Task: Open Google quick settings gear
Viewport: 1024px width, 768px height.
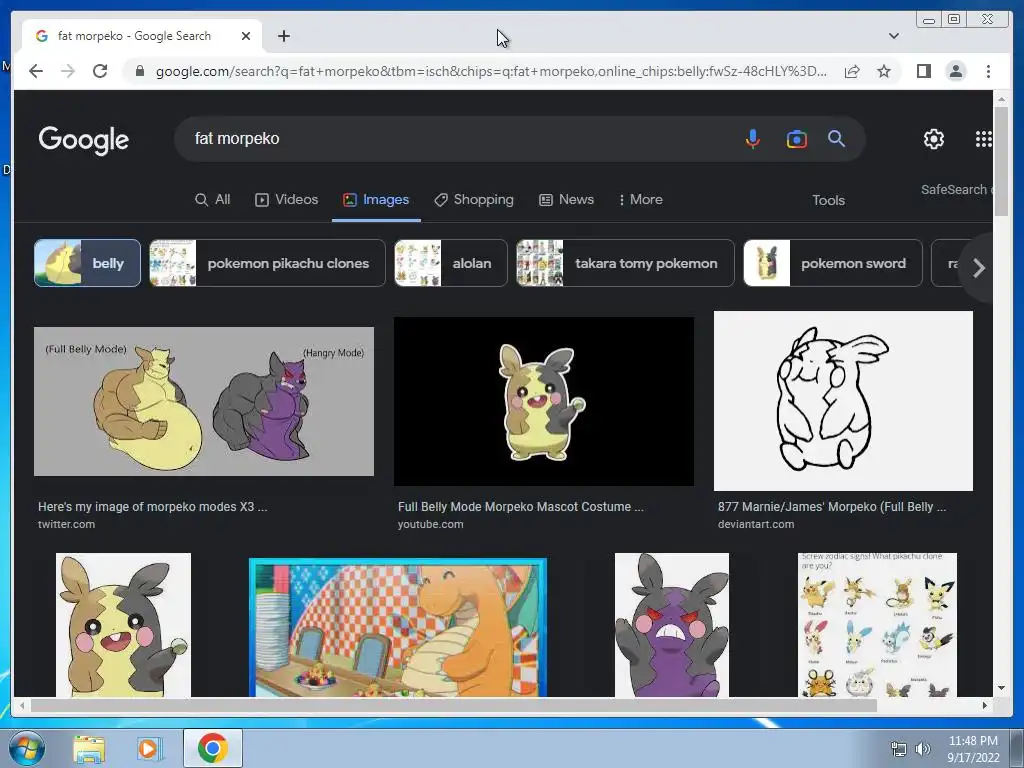Action: coord(933,138)
